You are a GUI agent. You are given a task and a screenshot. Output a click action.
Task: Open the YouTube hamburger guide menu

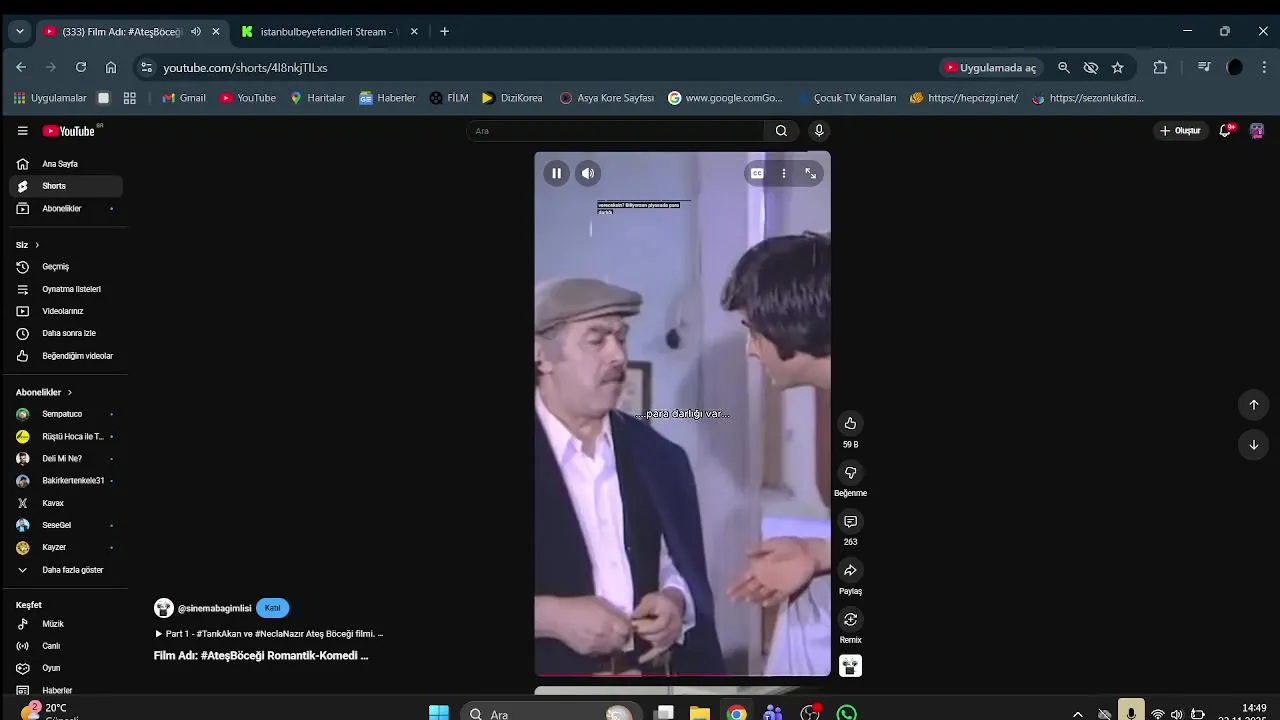pyautogui.click(x=22, y=131)
